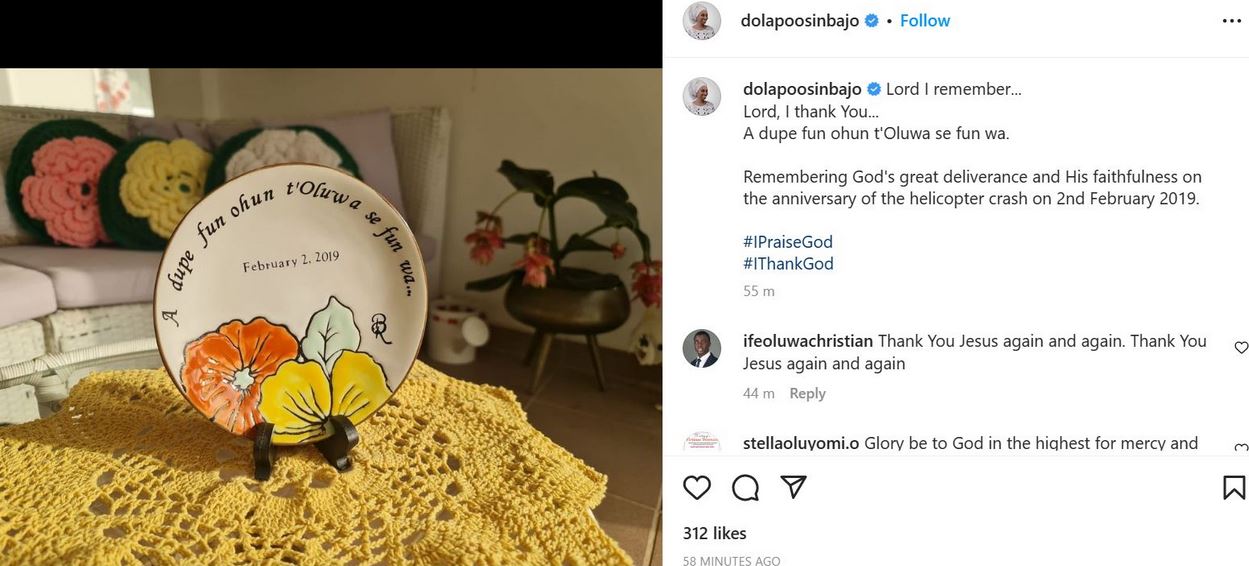
Task: Open the three-dot more options menu
Action: [1231, 21]
